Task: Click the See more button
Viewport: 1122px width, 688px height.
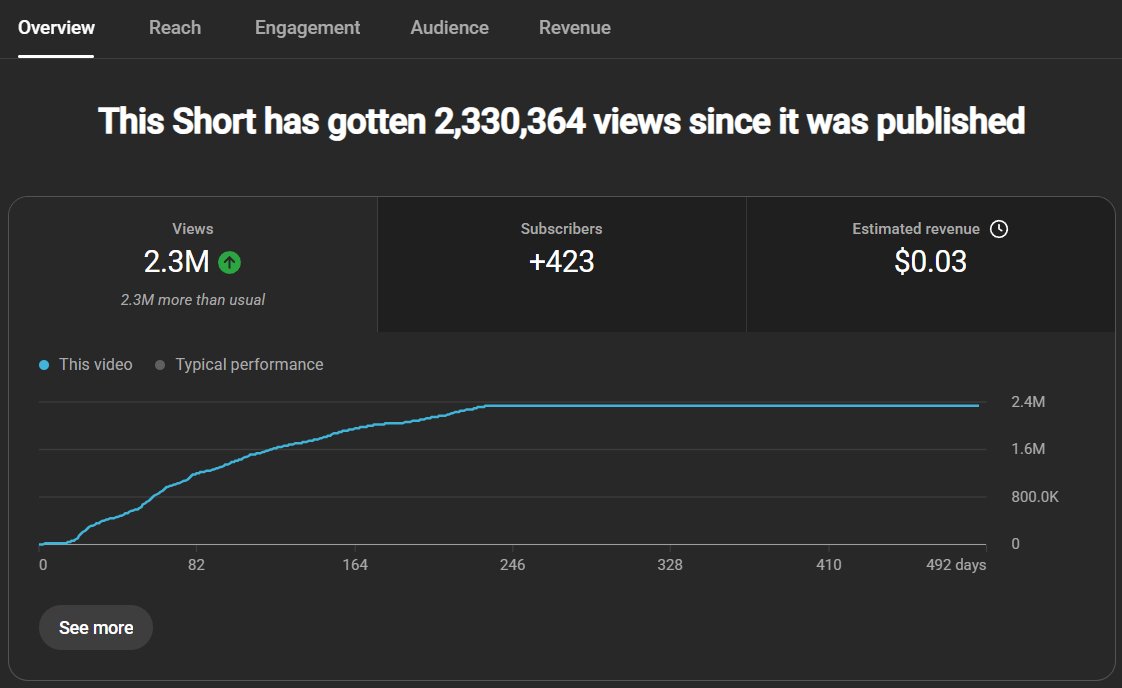Action: pos(96,628)
